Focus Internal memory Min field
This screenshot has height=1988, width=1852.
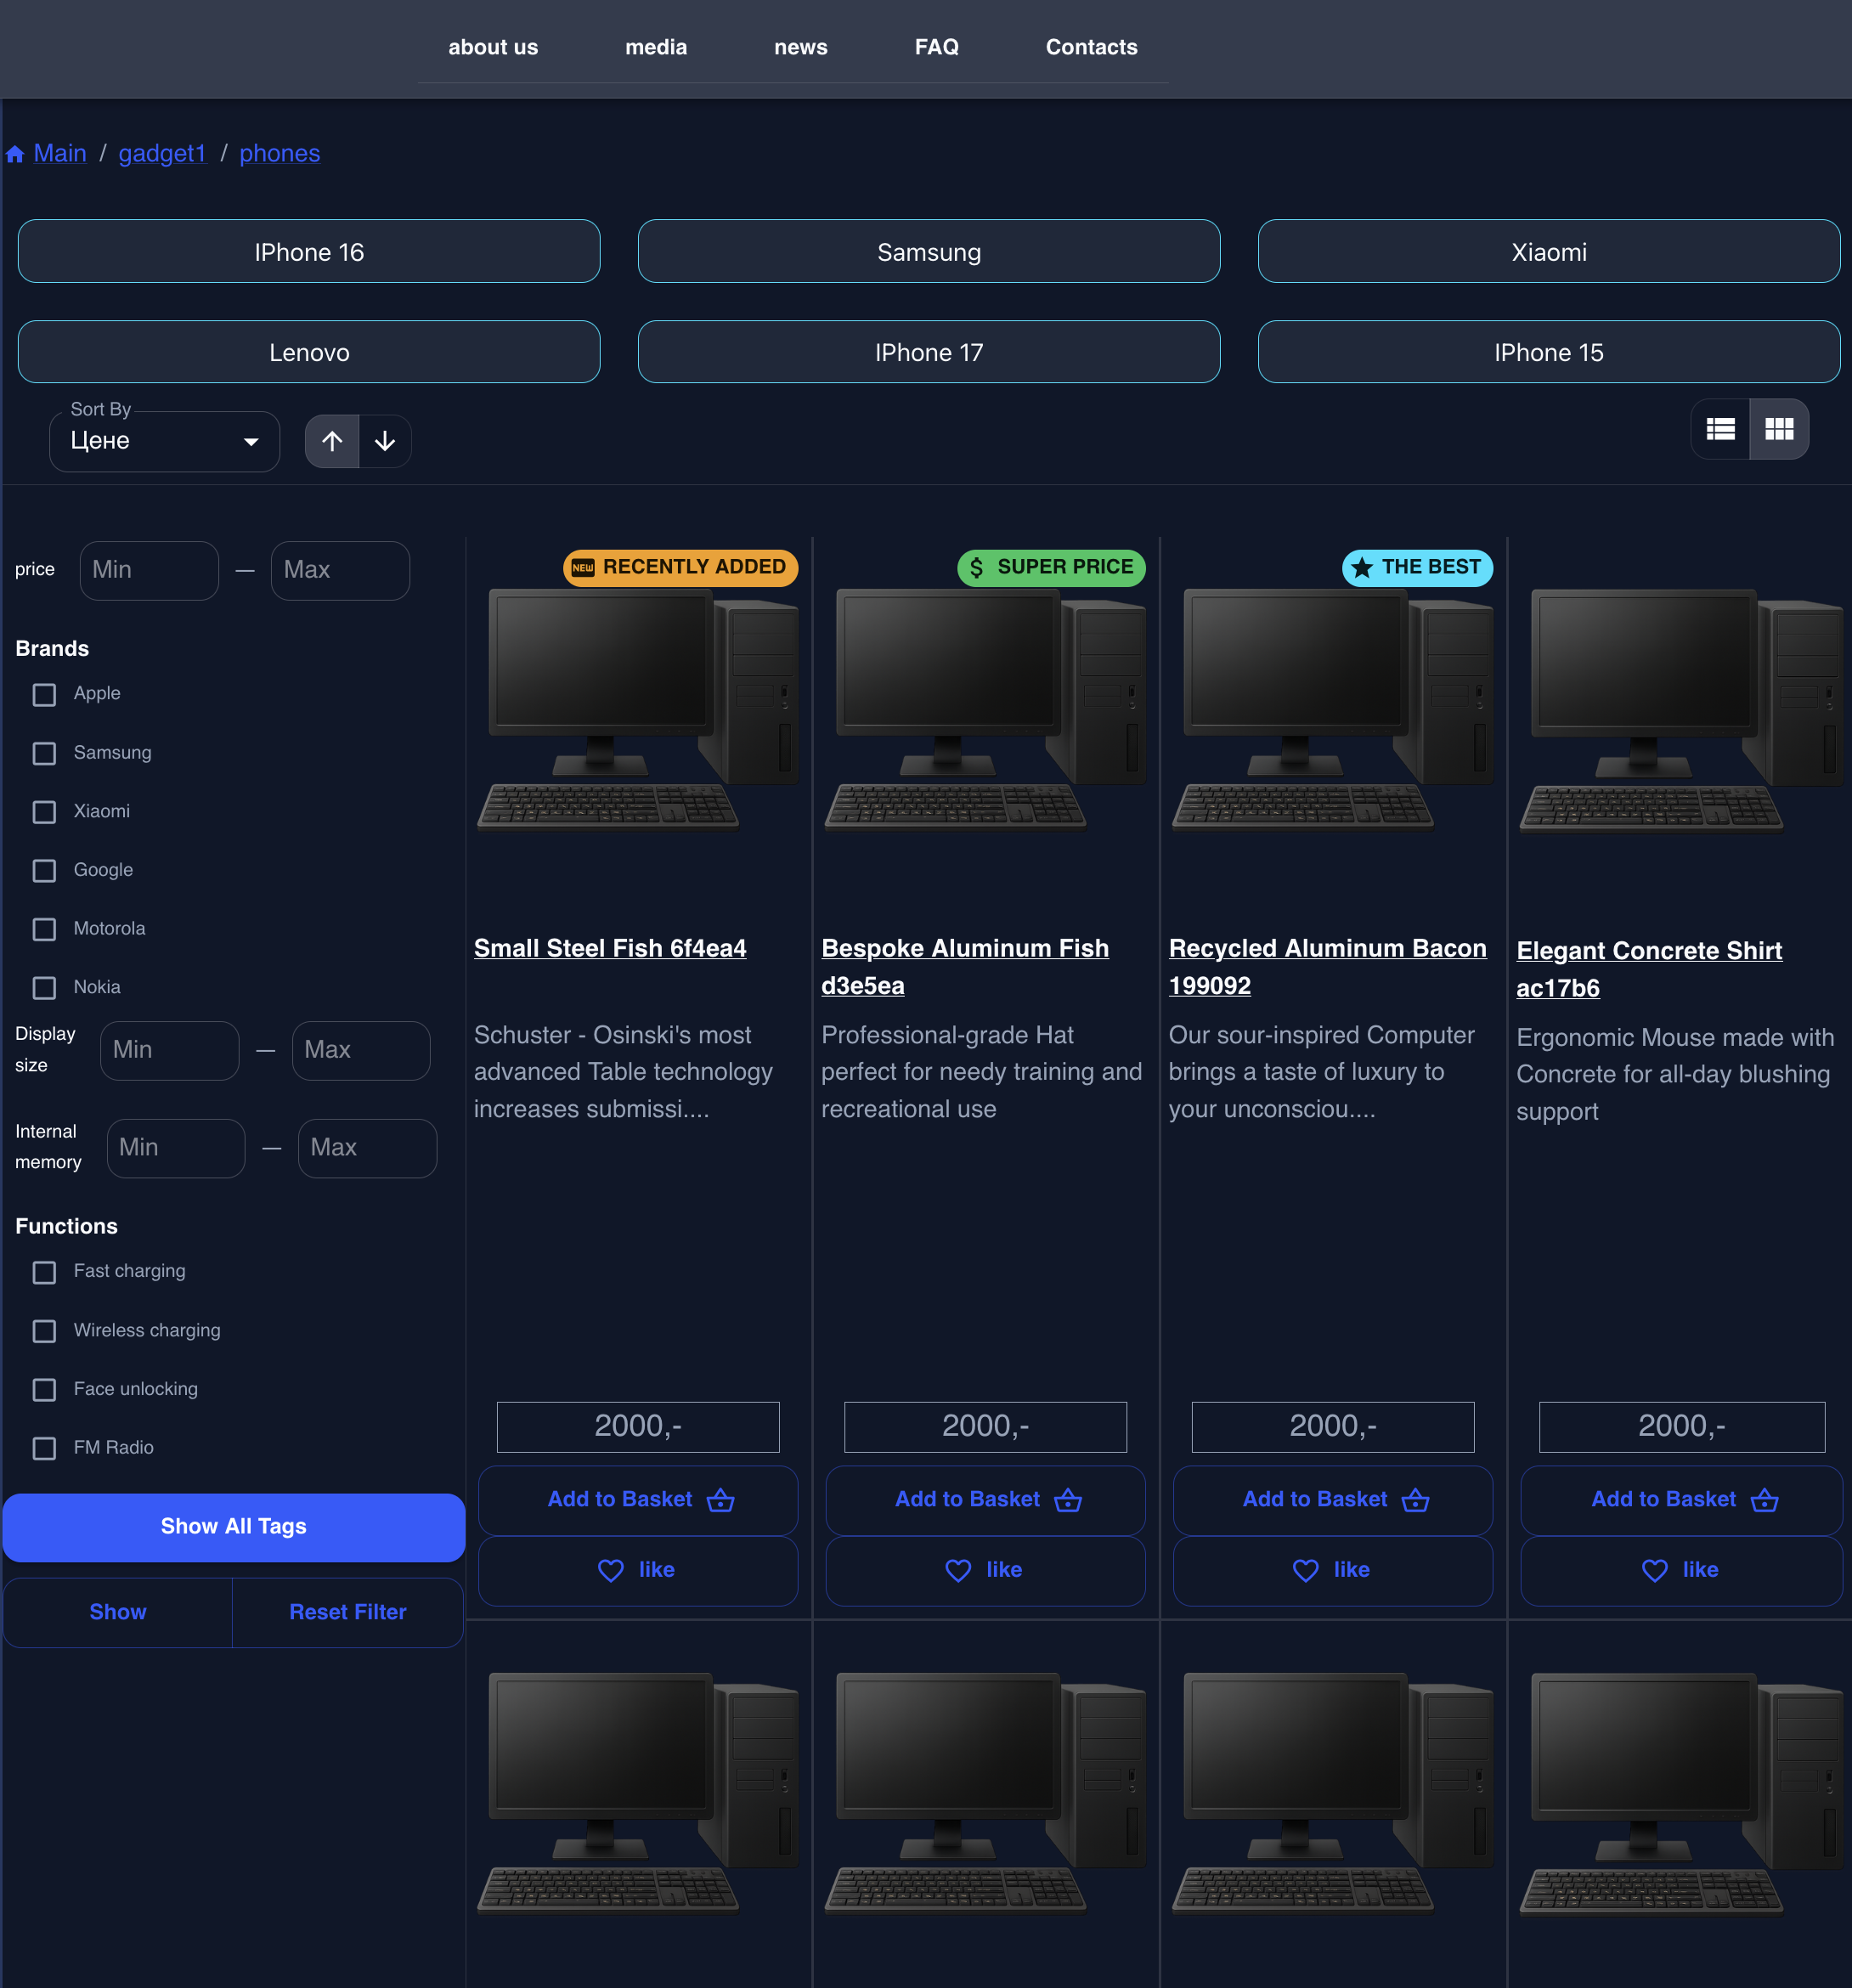point(176,1148)
